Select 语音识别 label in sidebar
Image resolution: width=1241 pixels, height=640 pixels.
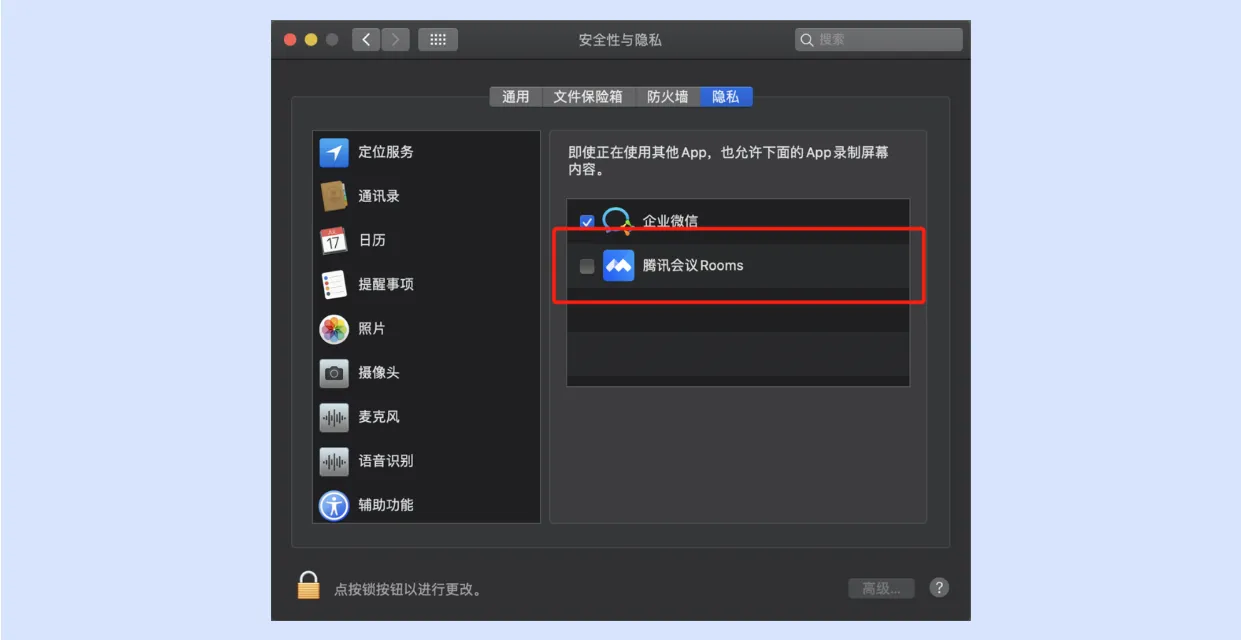[x=386, y=461]
